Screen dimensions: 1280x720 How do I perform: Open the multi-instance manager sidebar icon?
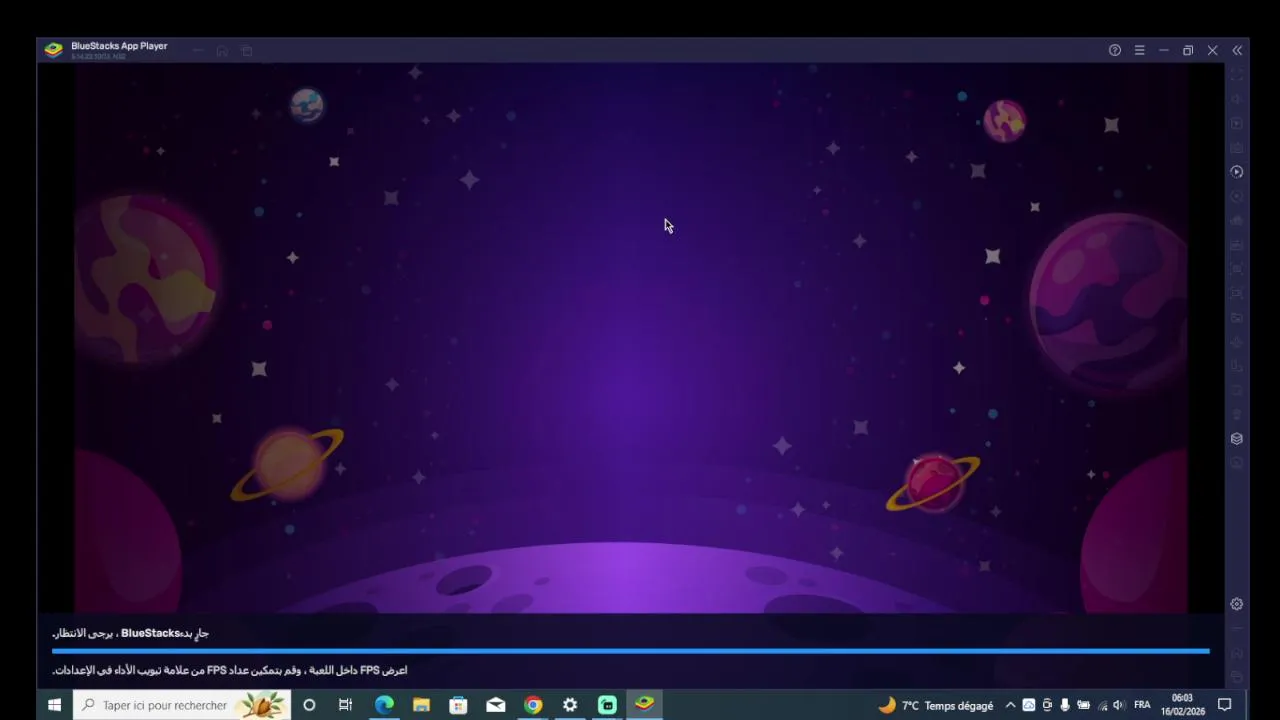pyautogui.click(x=1237, y=439)
